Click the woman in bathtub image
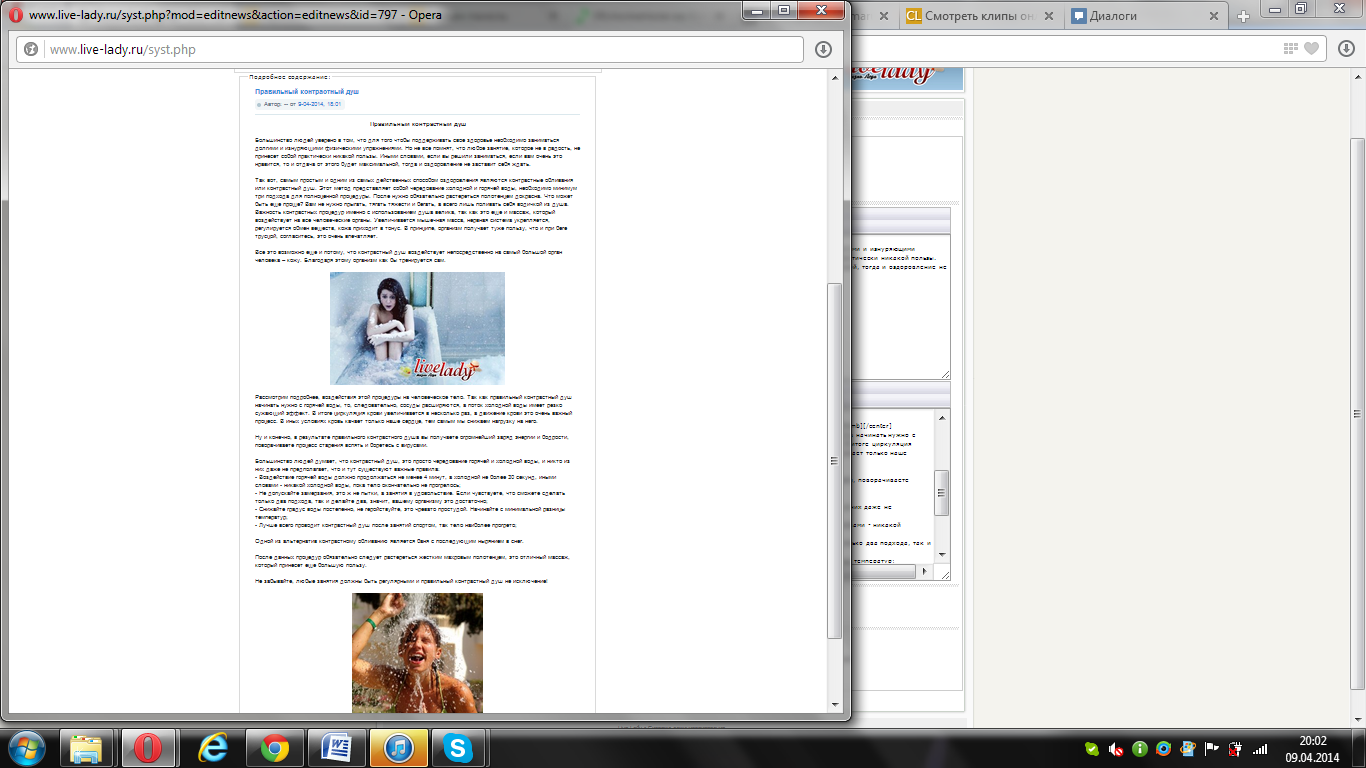The image size is (1366, 768). 417,328
